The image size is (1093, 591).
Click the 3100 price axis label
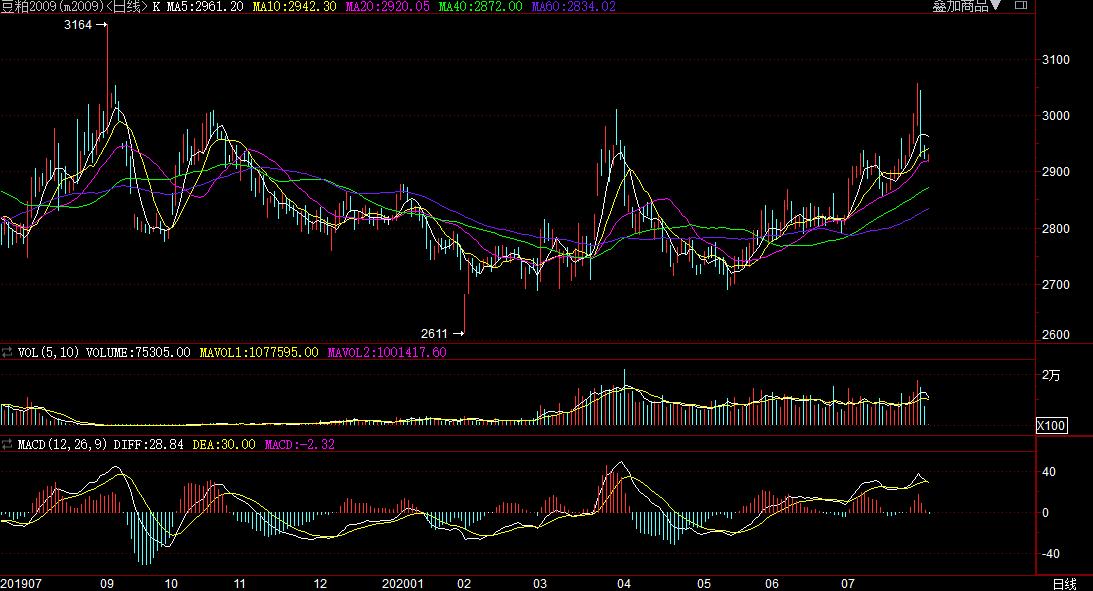click(1055, 60)
